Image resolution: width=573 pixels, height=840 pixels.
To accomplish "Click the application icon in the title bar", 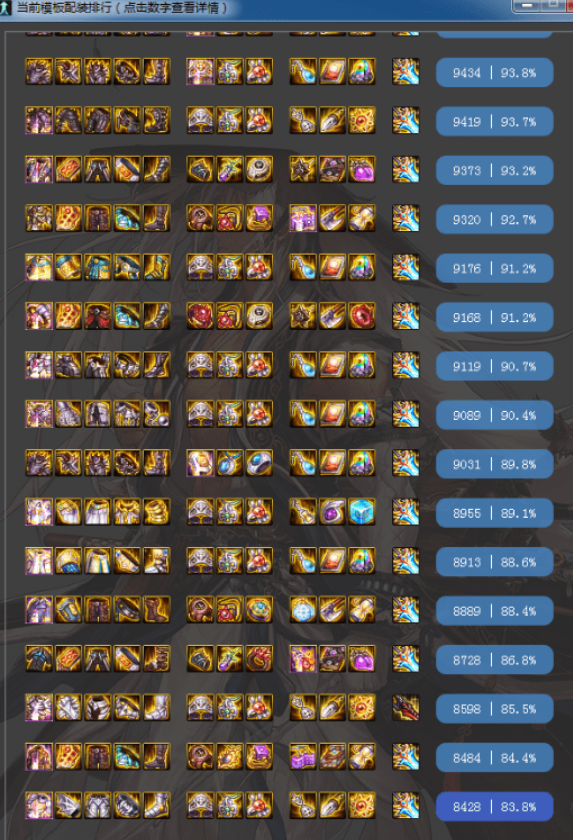I will (6, 8).
